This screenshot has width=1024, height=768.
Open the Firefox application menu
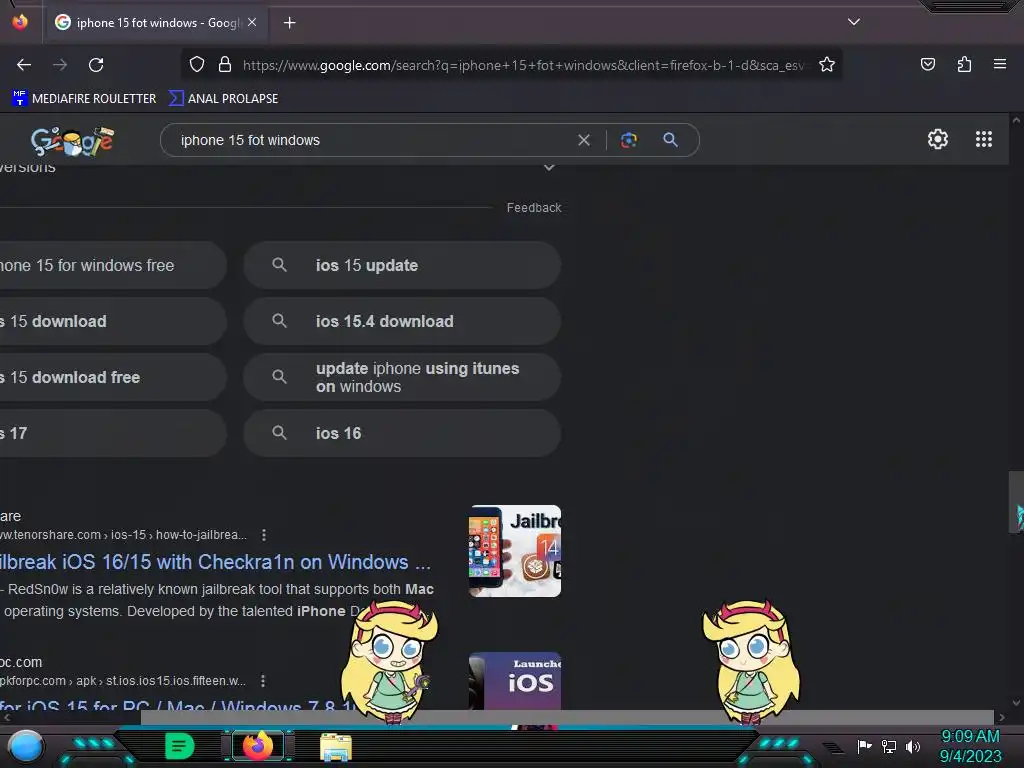coord(999,65)
